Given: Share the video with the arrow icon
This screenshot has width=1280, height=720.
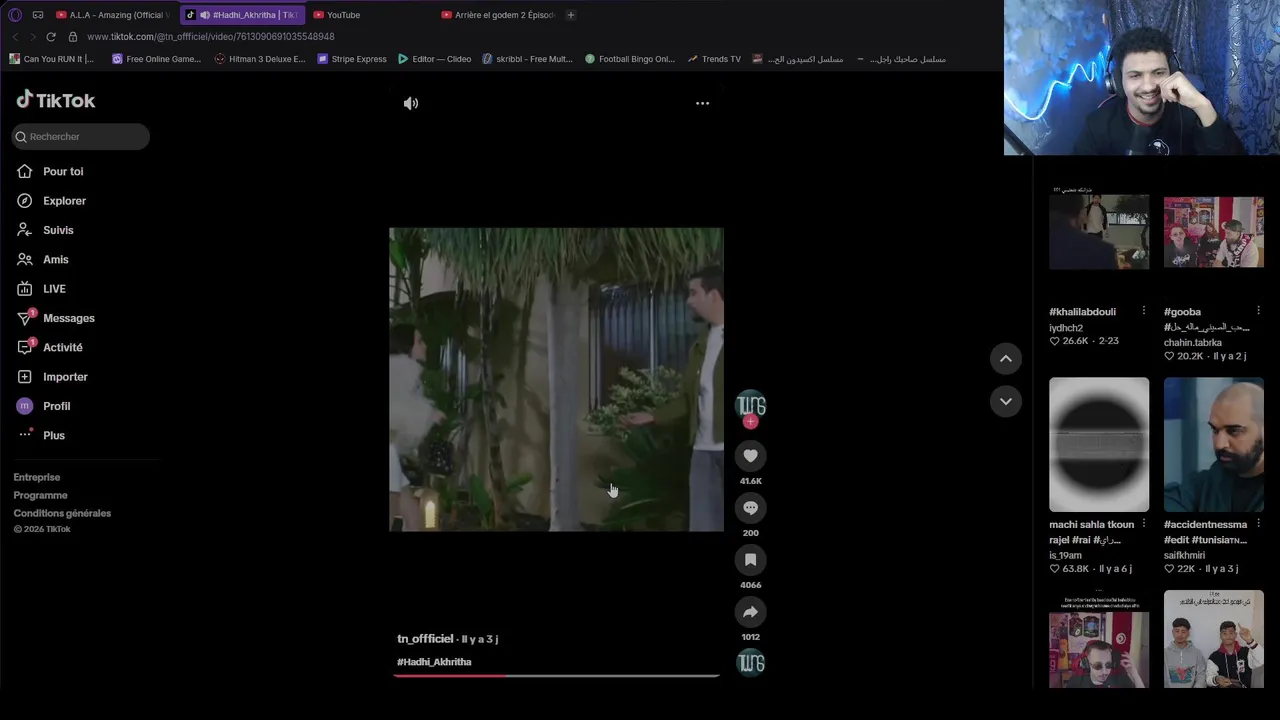Looking at the screenshot, I should (750, 612).
